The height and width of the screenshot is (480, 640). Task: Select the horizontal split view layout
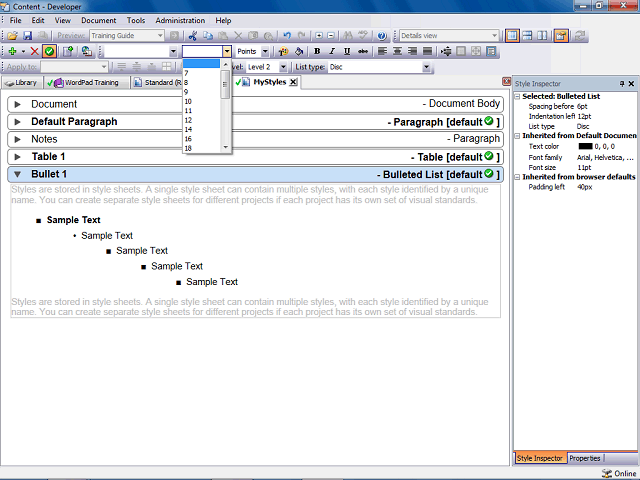527,36
